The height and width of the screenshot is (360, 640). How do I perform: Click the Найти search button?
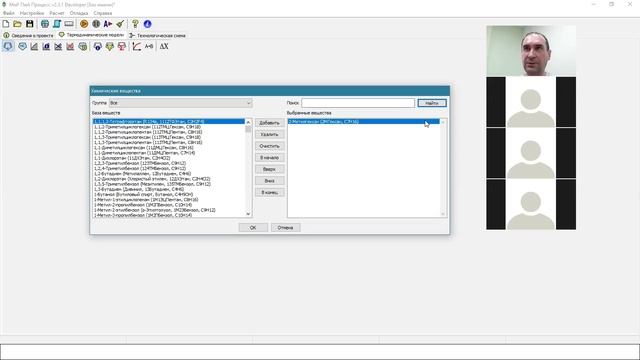point(432,103)
